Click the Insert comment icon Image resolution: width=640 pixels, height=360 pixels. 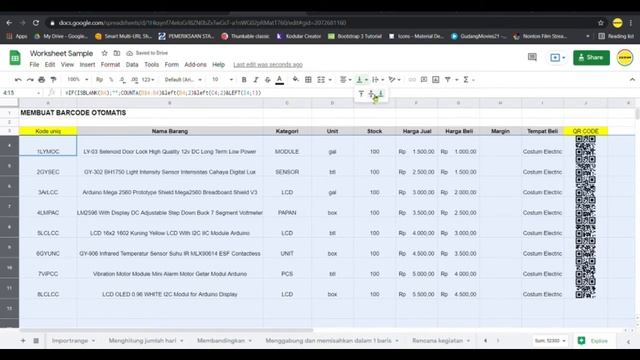(424, 80)
